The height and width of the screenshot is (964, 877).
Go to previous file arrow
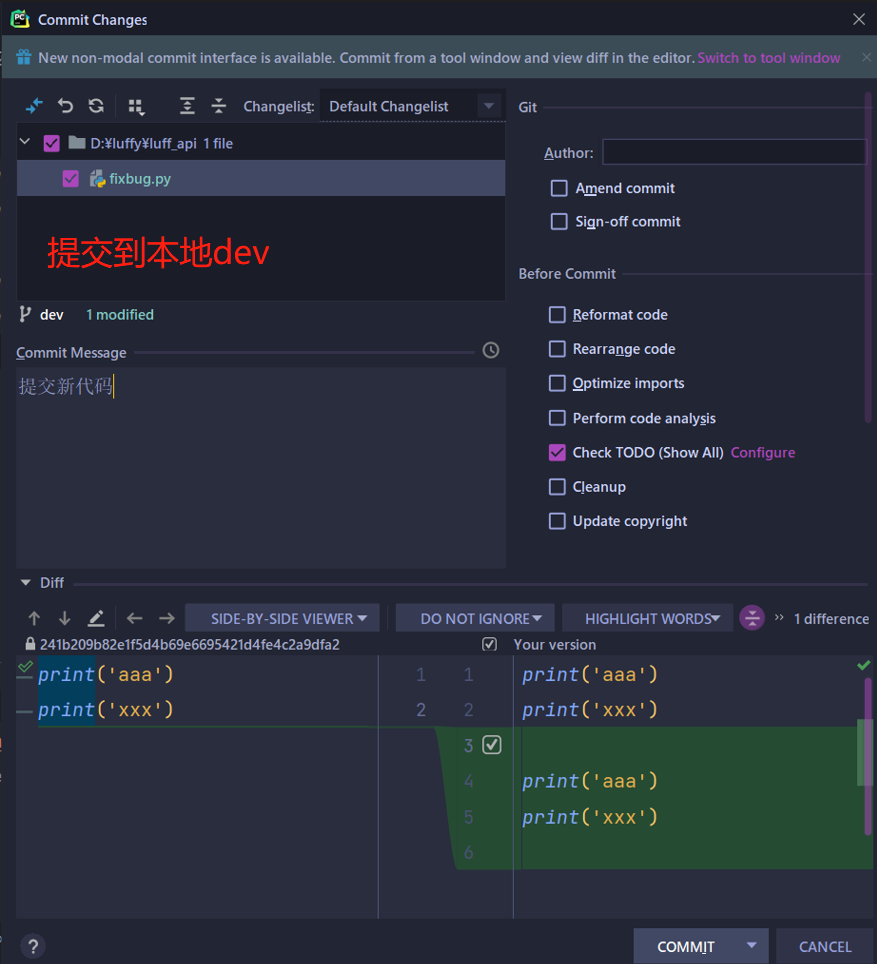[x=135, y=618]
